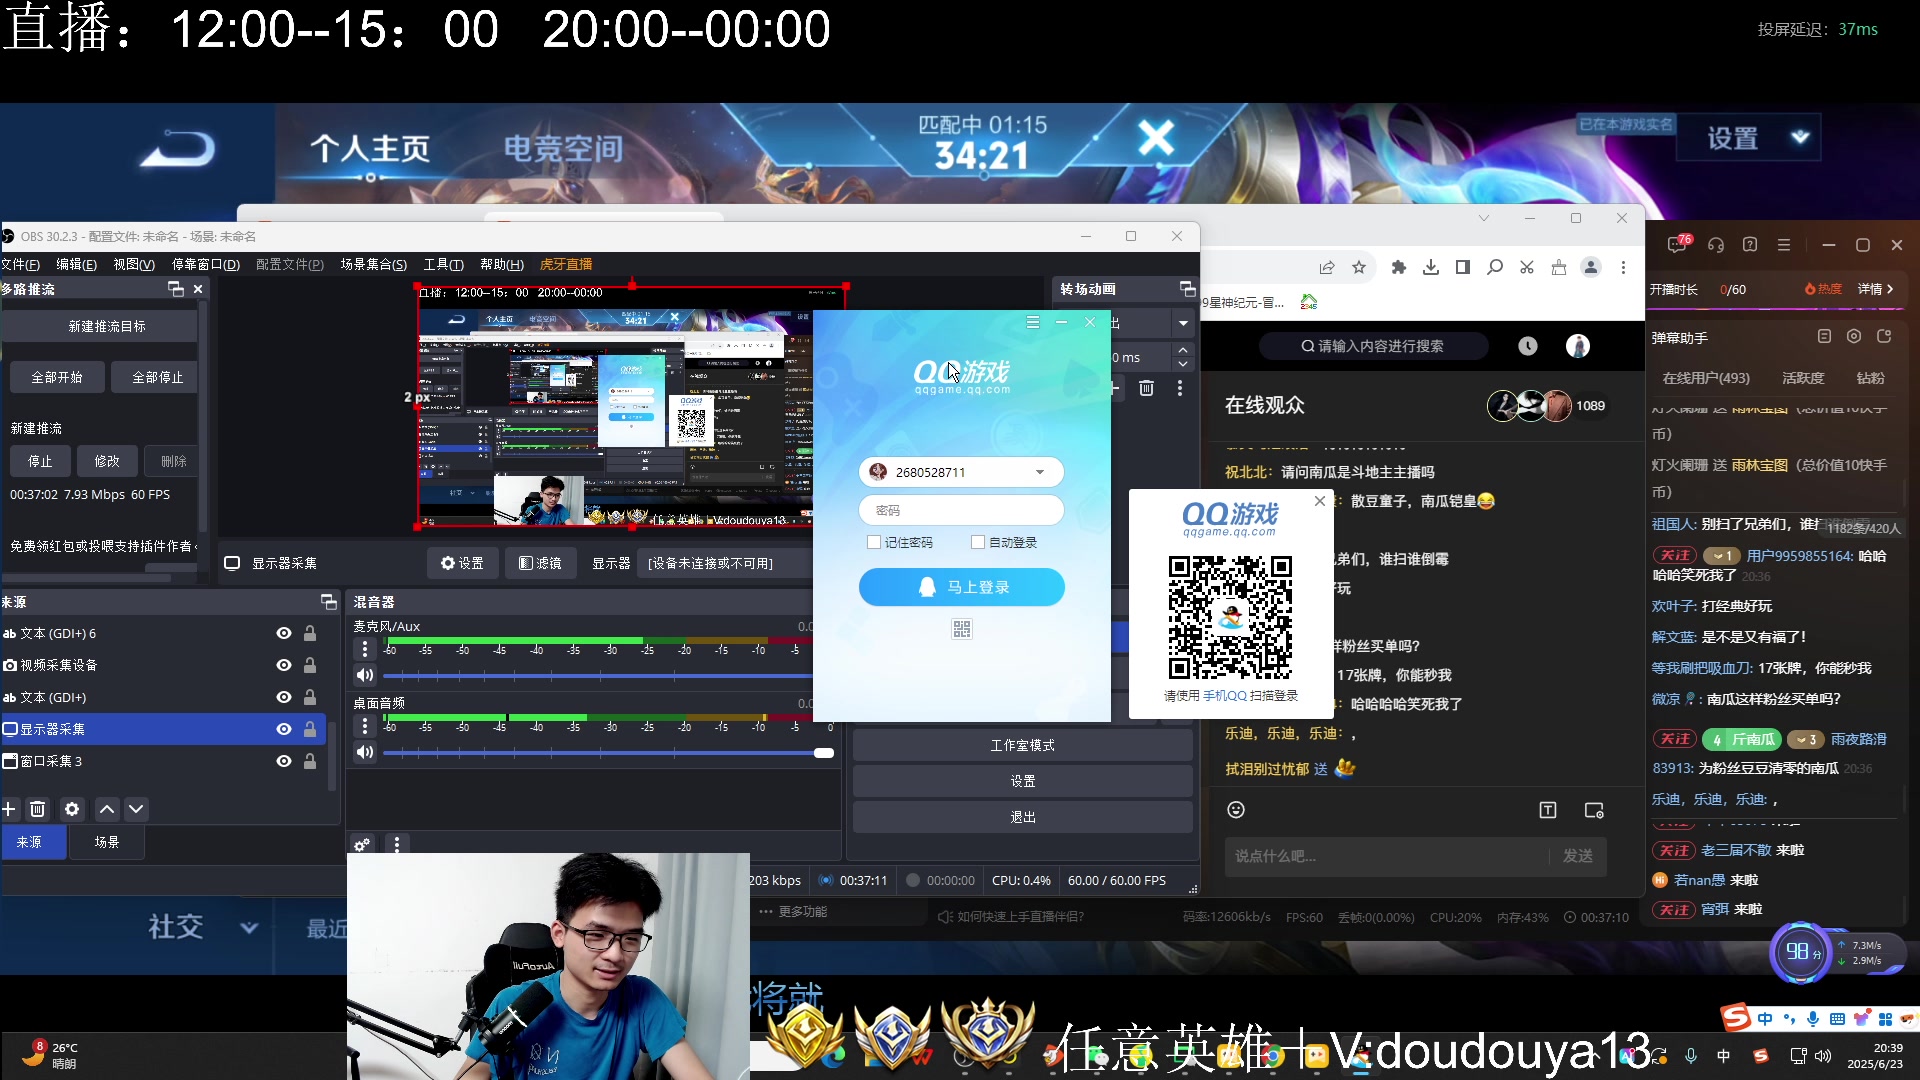This screenshot has height=1080, width=1920.
Task: Open browser profile avatar icon
Action: click(x=1591, y=267)
